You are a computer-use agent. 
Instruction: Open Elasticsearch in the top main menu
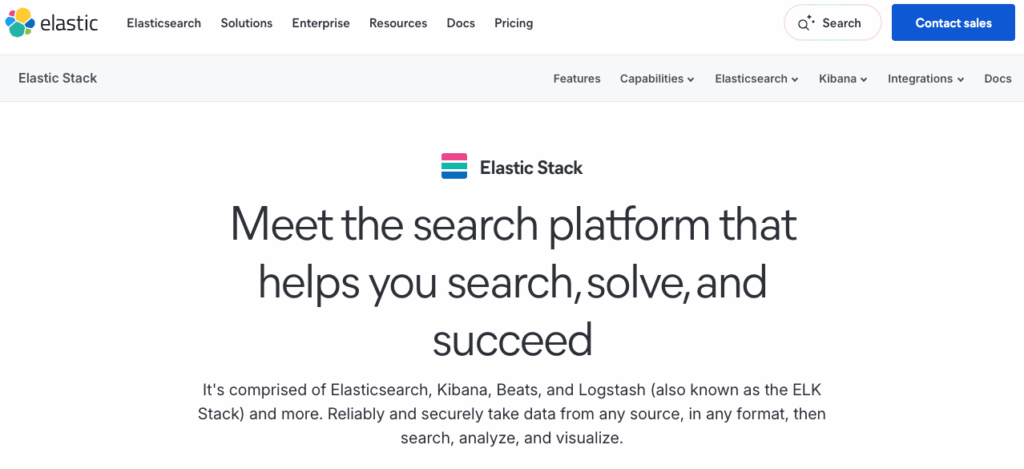(164, 23)
